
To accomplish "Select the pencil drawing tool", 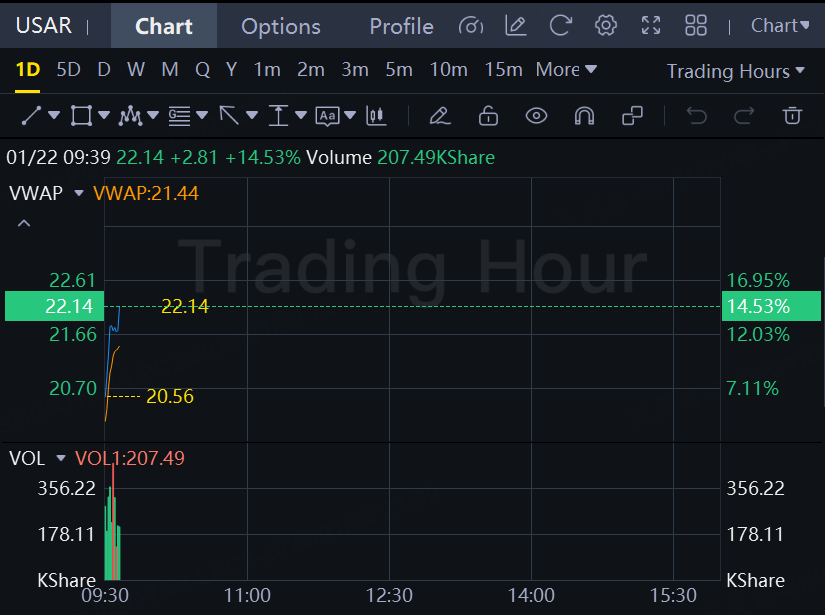I will (x=439, y=116).
